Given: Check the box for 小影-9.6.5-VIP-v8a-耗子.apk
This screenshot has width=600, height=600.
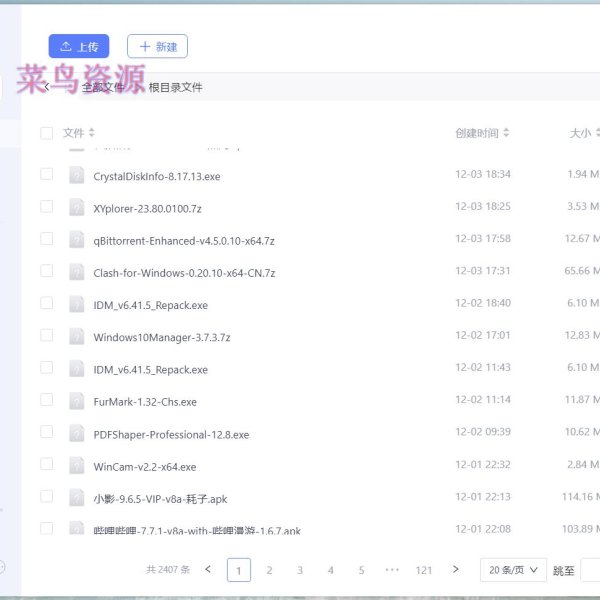Looking at the screenshot, I should pyautogui.click(x=47, y=496).
